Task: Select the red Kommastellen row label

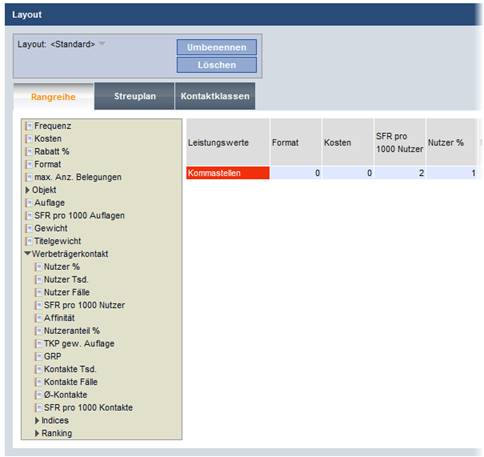Action: point(228,173)
